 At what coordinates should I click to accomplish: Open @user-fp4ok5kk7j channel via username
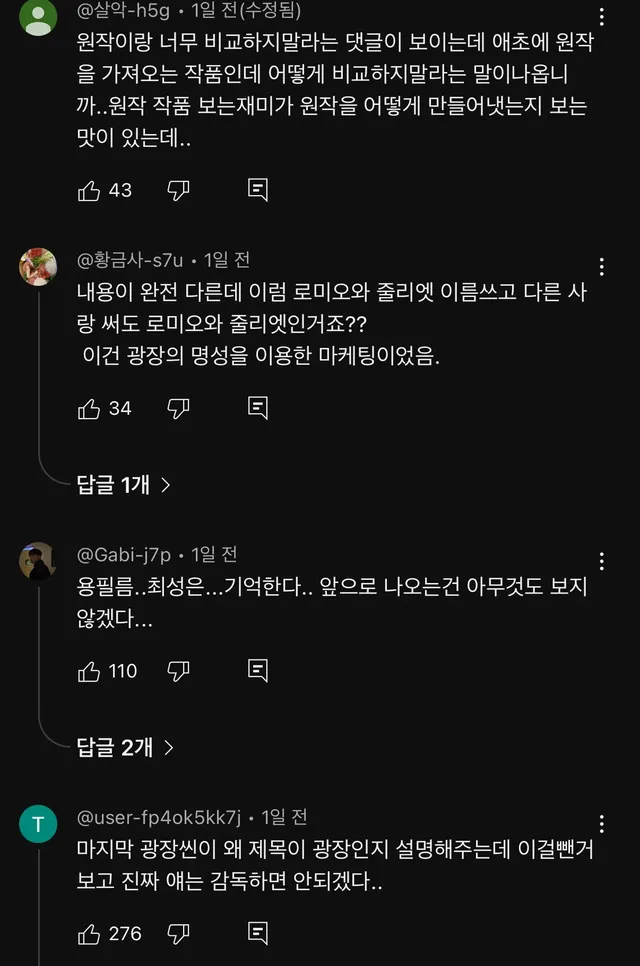(x=159, y=818)
